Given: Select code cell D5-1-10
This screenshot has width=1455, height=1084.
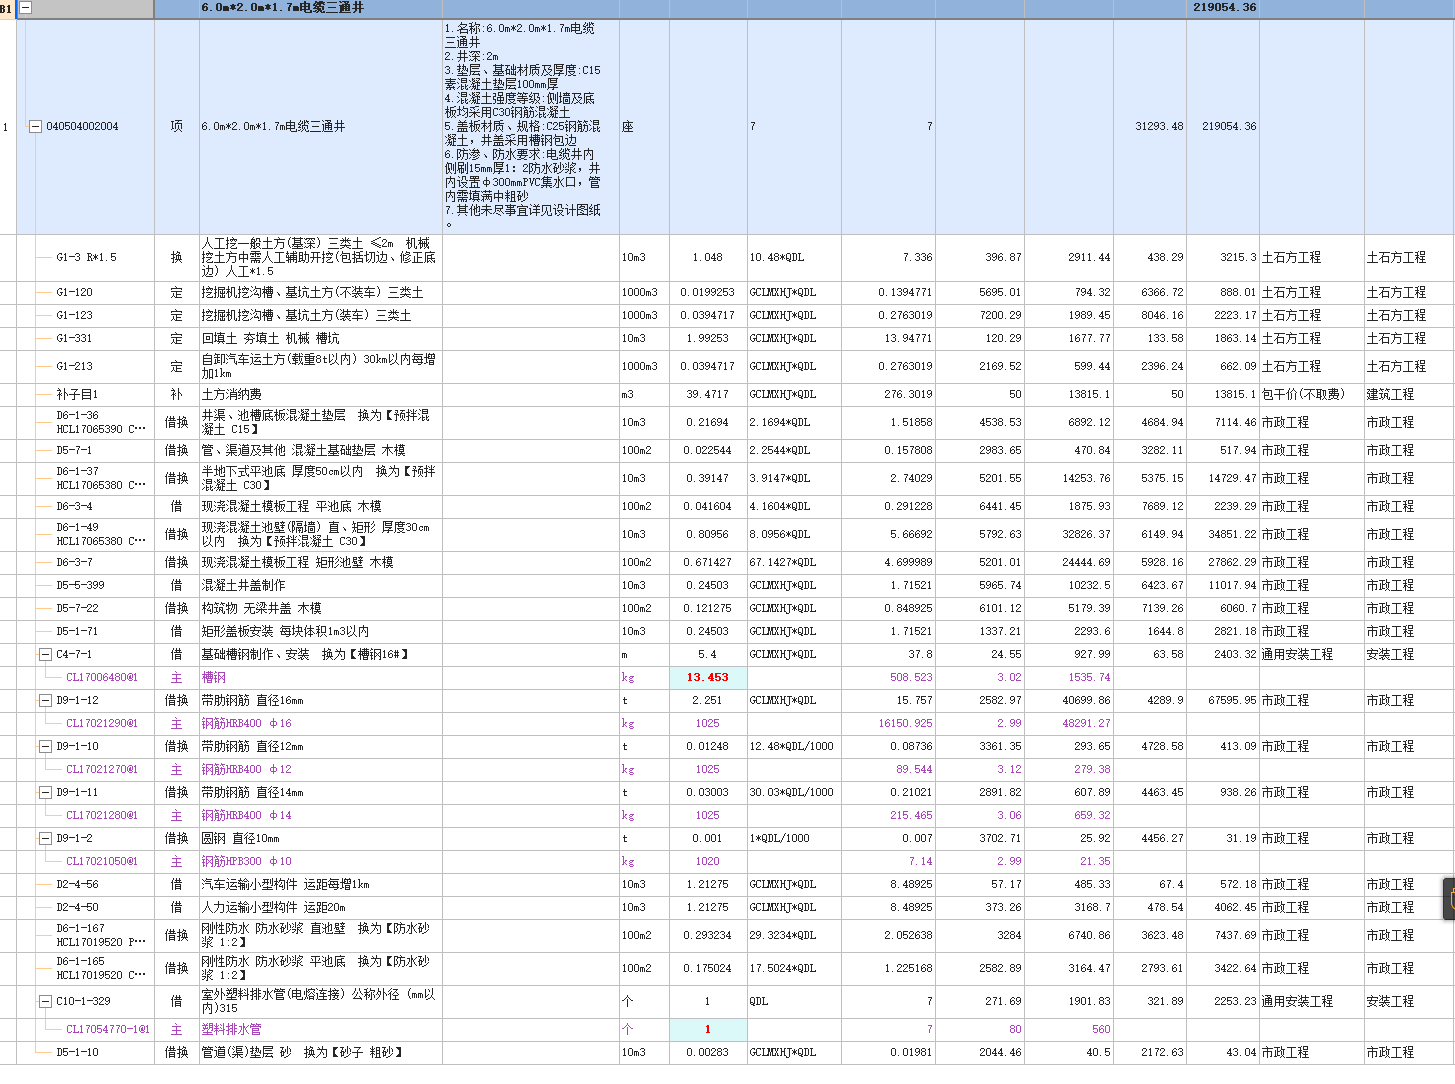Looking at the screenshot, I should [x=78, y=1053].
